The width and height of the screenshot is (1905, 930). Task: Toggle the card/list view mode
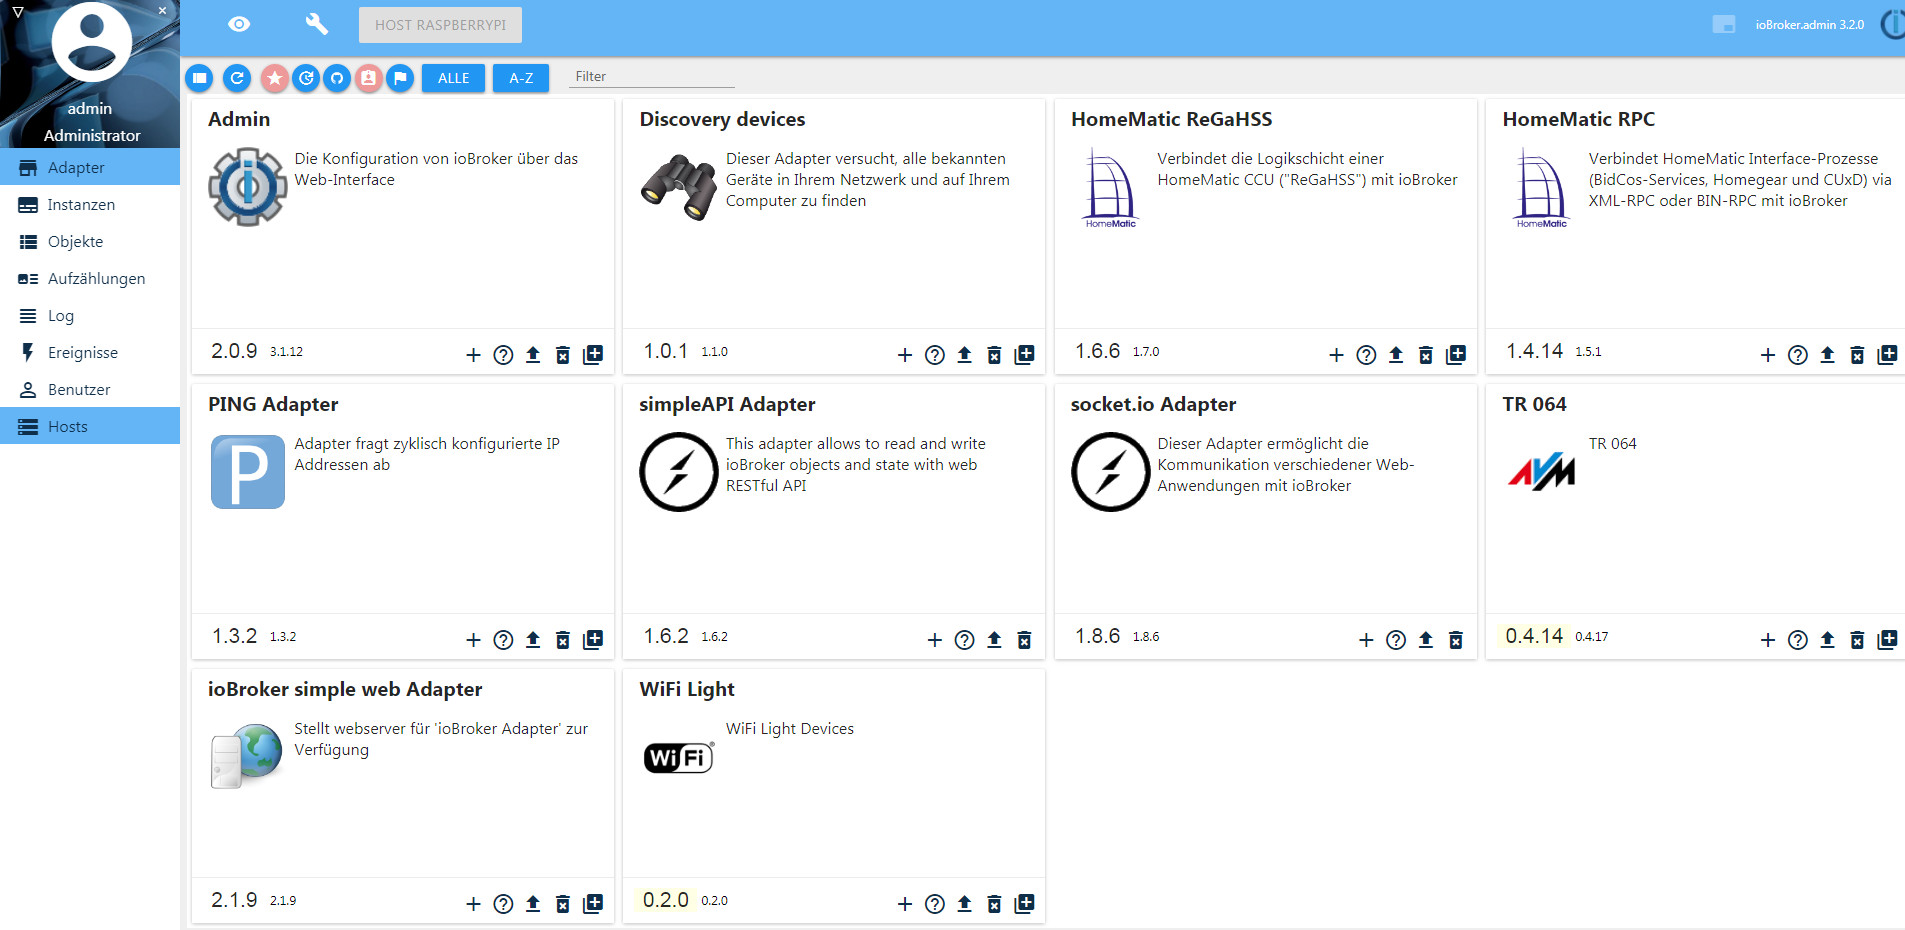click(202, 78)
